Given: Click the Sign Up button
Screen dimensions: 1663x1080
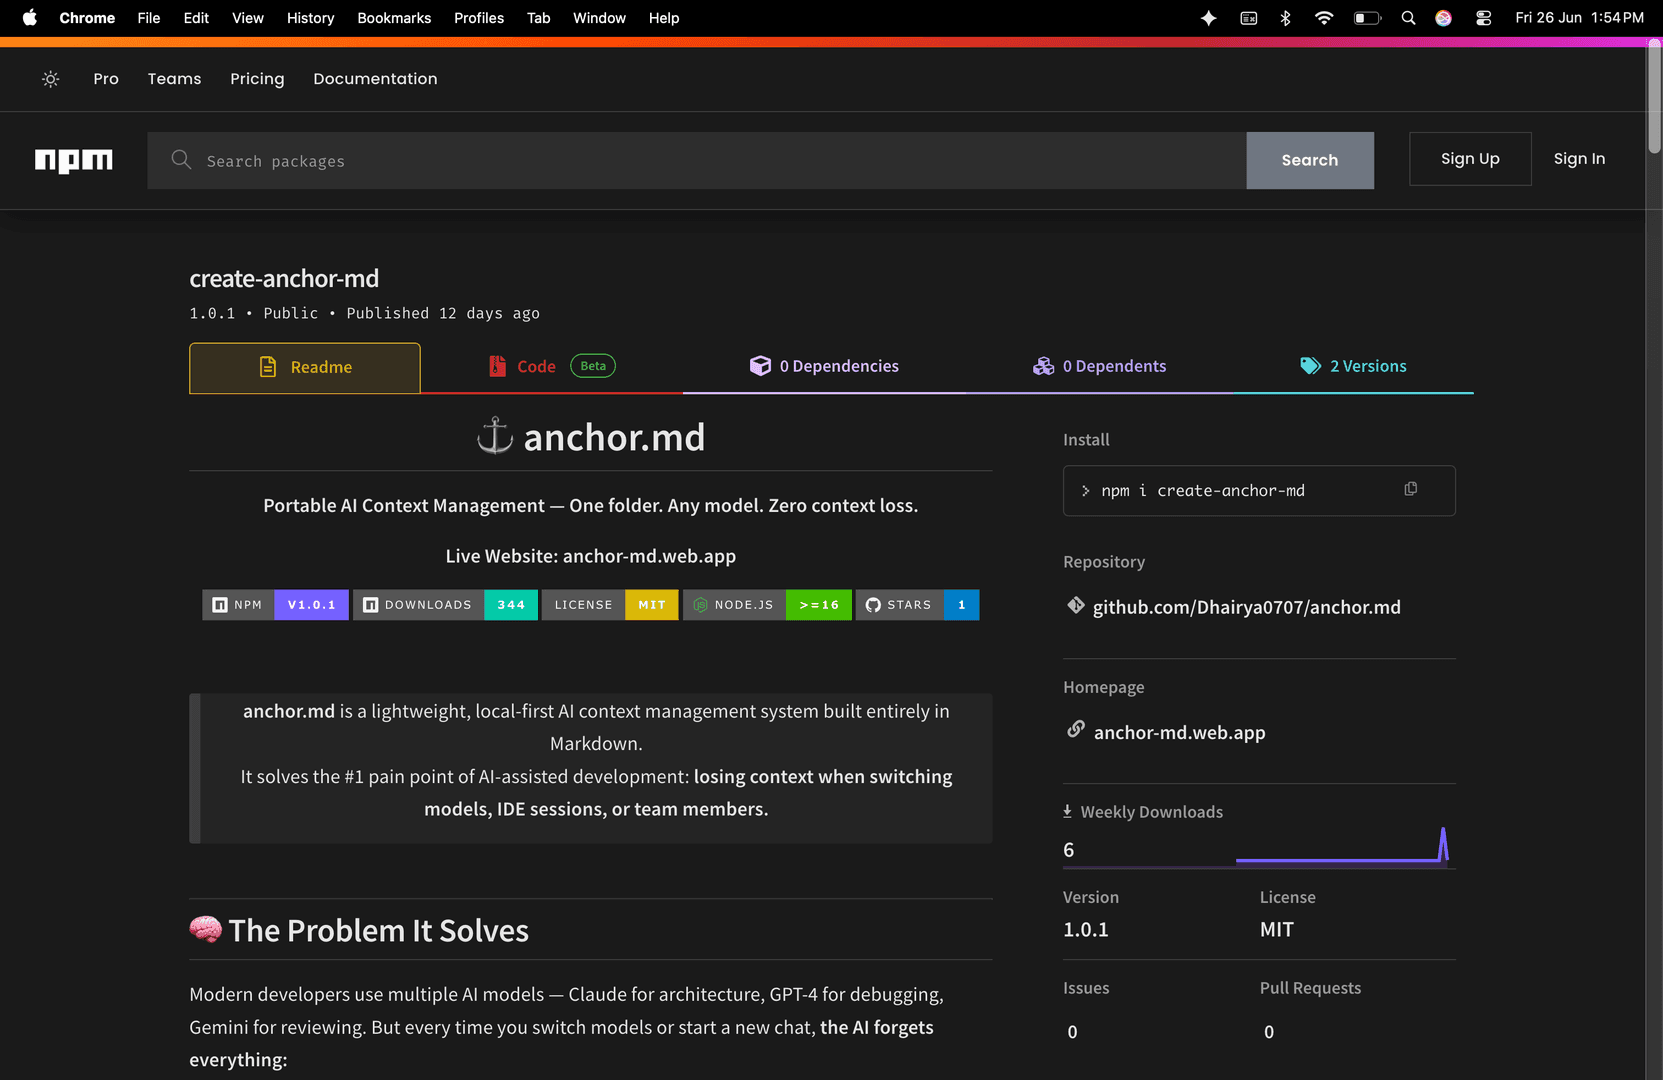Looking at the screenshot, I should coord(1470,159).
